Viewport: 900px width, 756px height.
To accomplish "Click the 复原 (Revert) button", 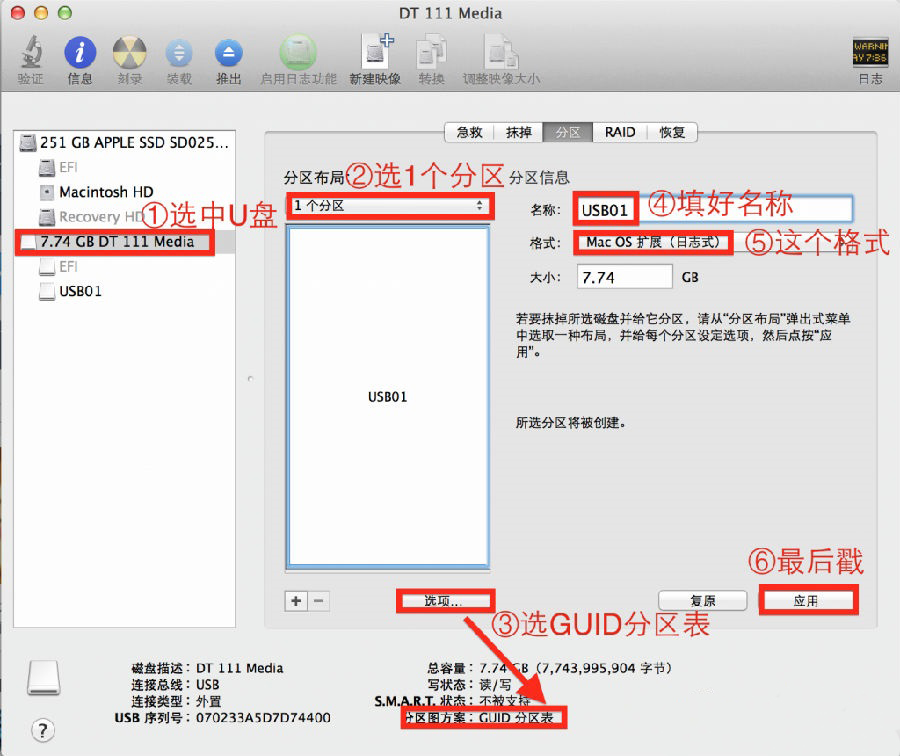I will tap(703, 600).
